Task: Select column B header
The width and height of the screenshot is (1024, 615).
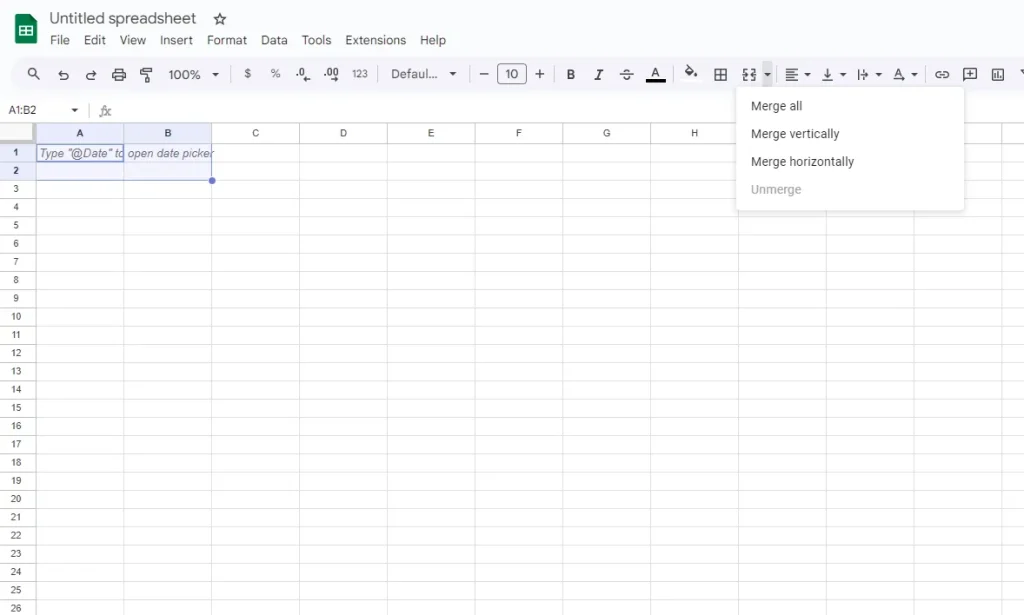Action: pyautogui.click(x=168, y=133)
